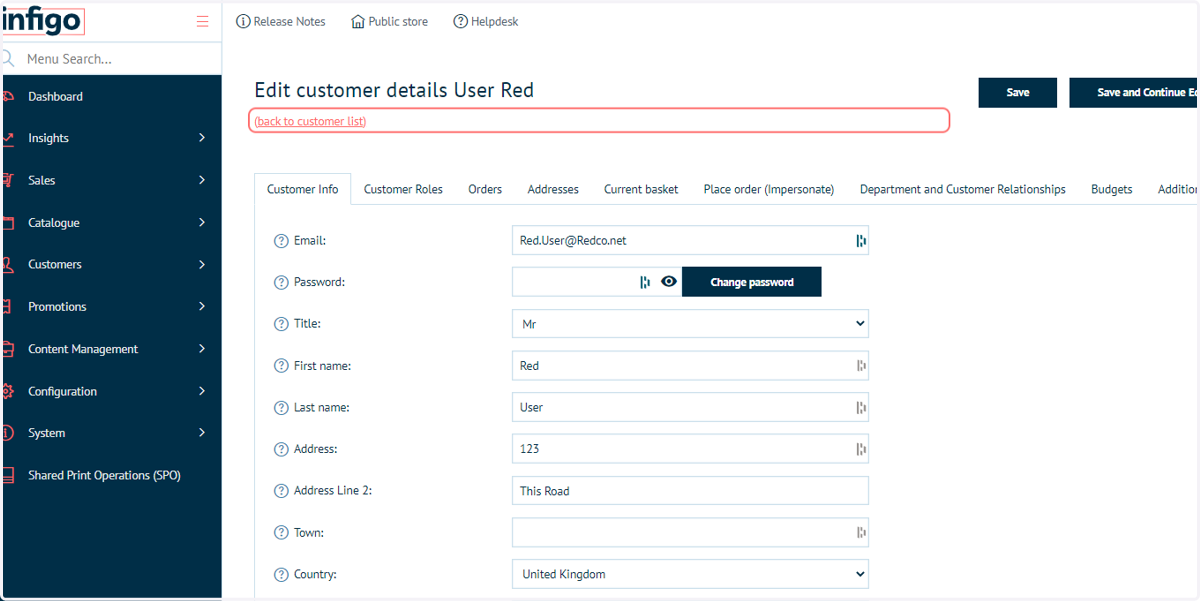Click the Content Management sidebar icon
Image resolution: width=1200 pixels, height=601 pixels.
coord(7,349)
